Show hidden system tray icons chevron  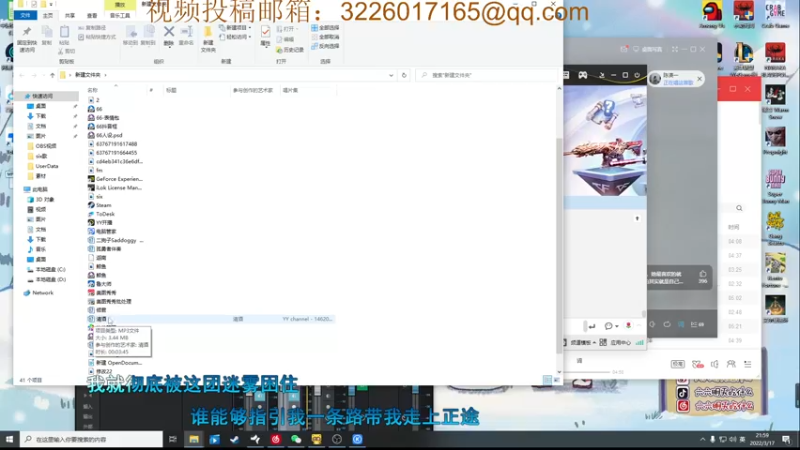[703, 439]
